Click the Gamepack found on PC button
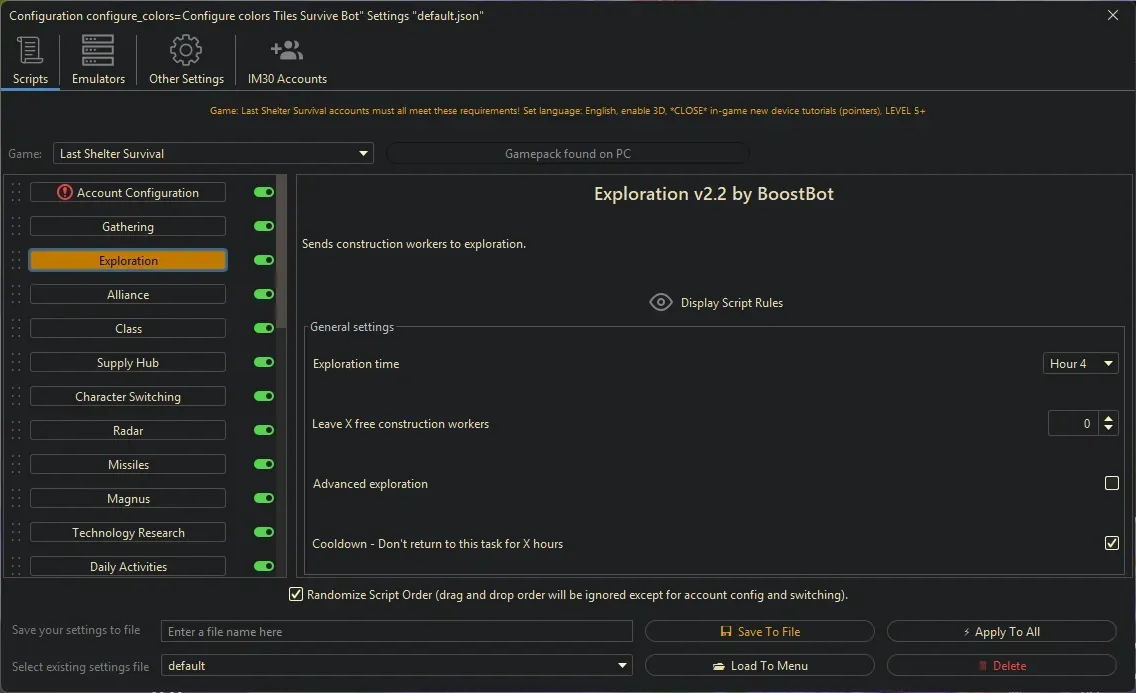 [568, 154]
